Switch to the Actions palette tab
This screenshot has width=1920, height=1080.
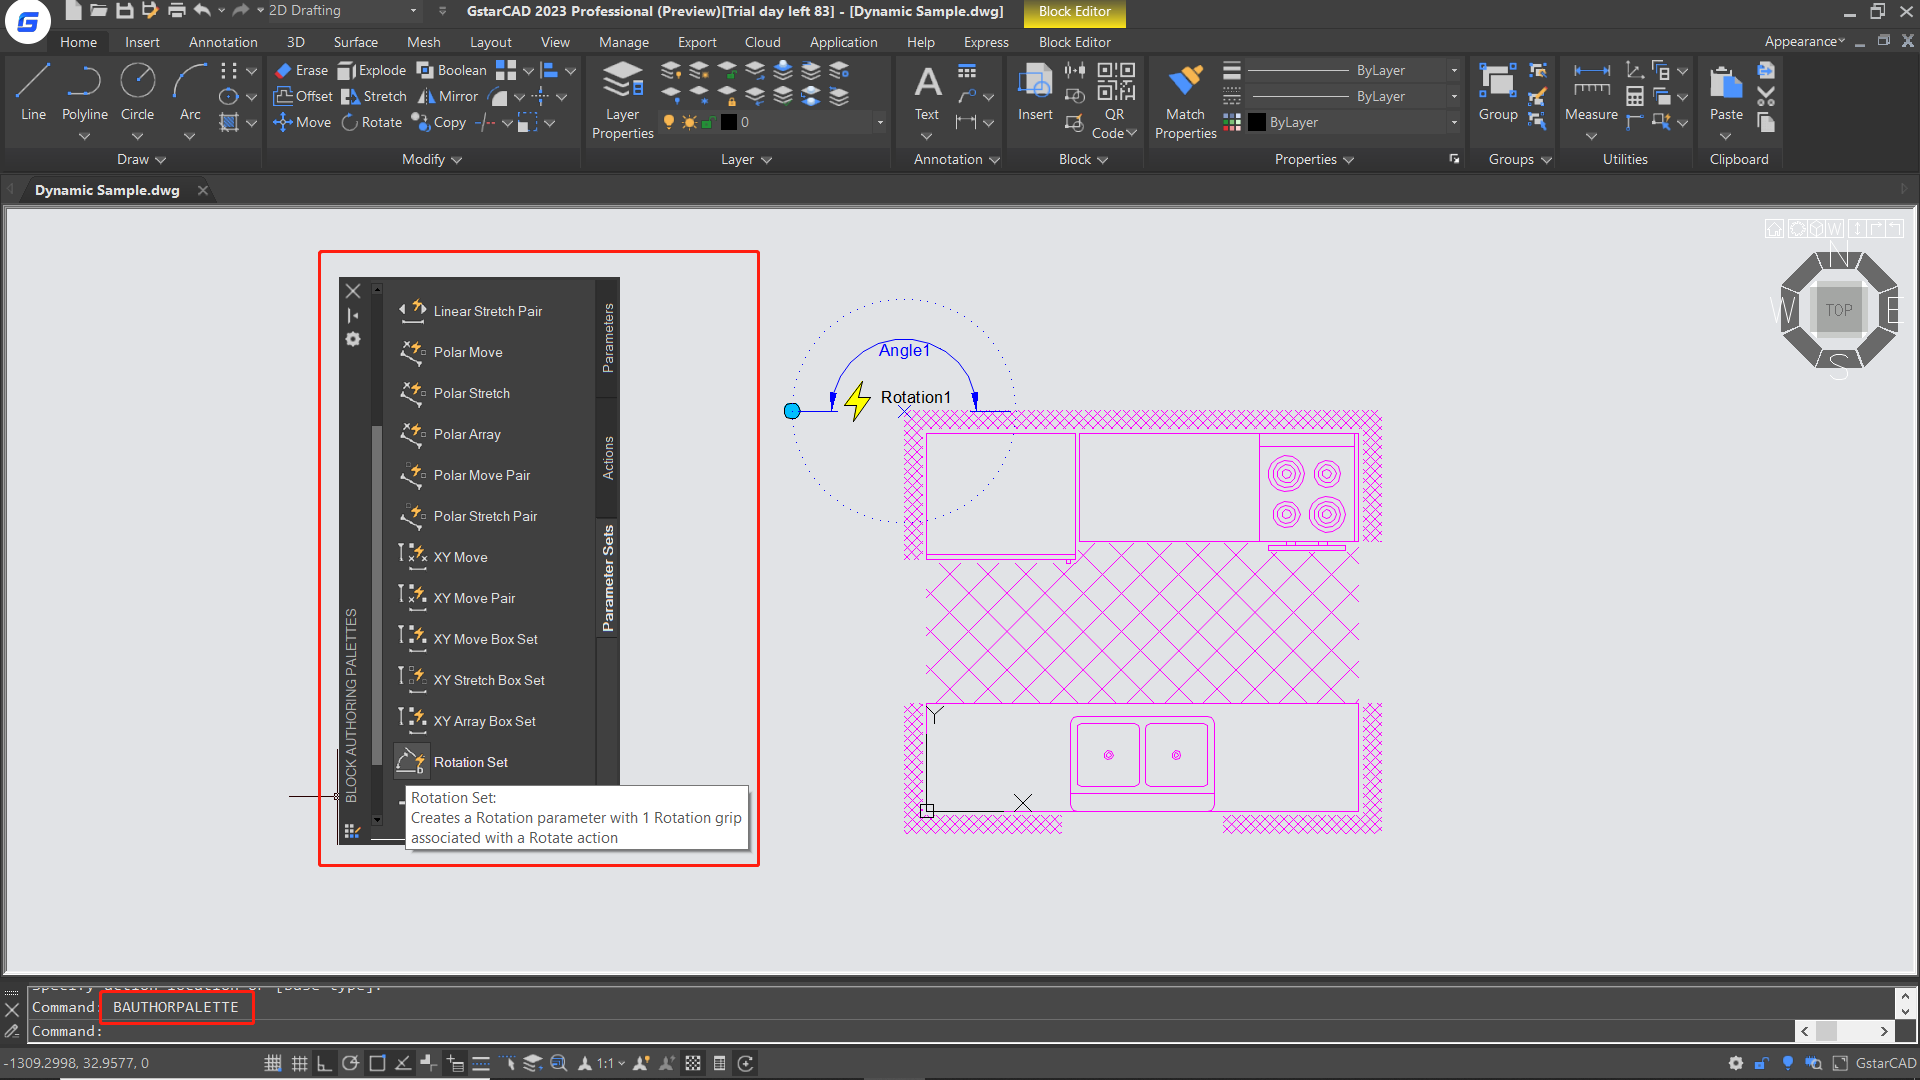(x=608, y=457)
